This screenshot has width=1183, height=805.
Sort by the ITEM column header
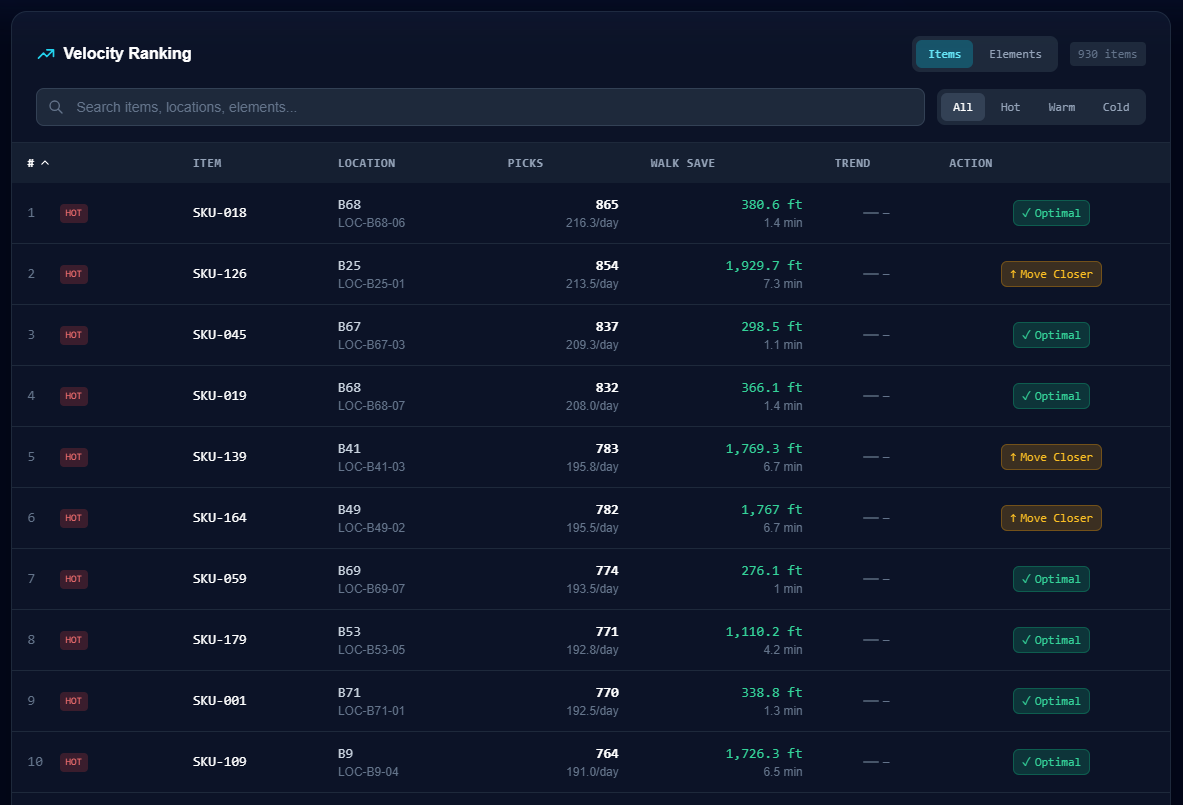(207, 163)
